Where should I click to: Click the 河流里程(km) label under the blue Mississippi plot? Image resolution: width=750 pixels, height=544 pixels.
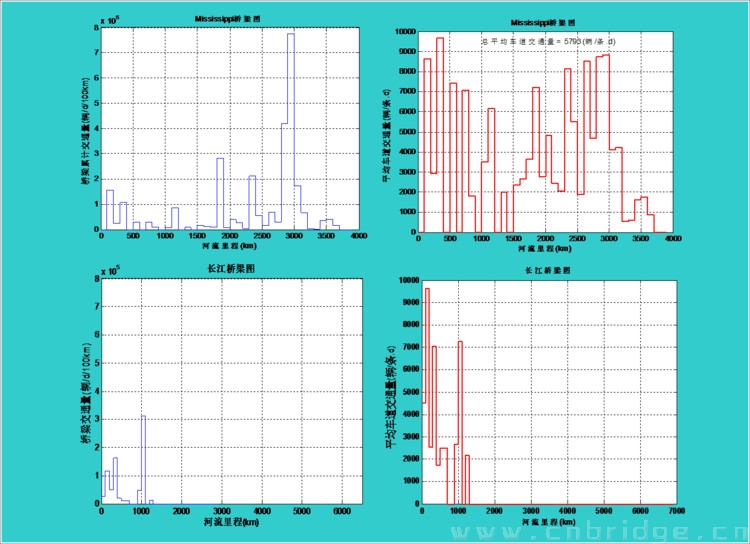point(229,246)
